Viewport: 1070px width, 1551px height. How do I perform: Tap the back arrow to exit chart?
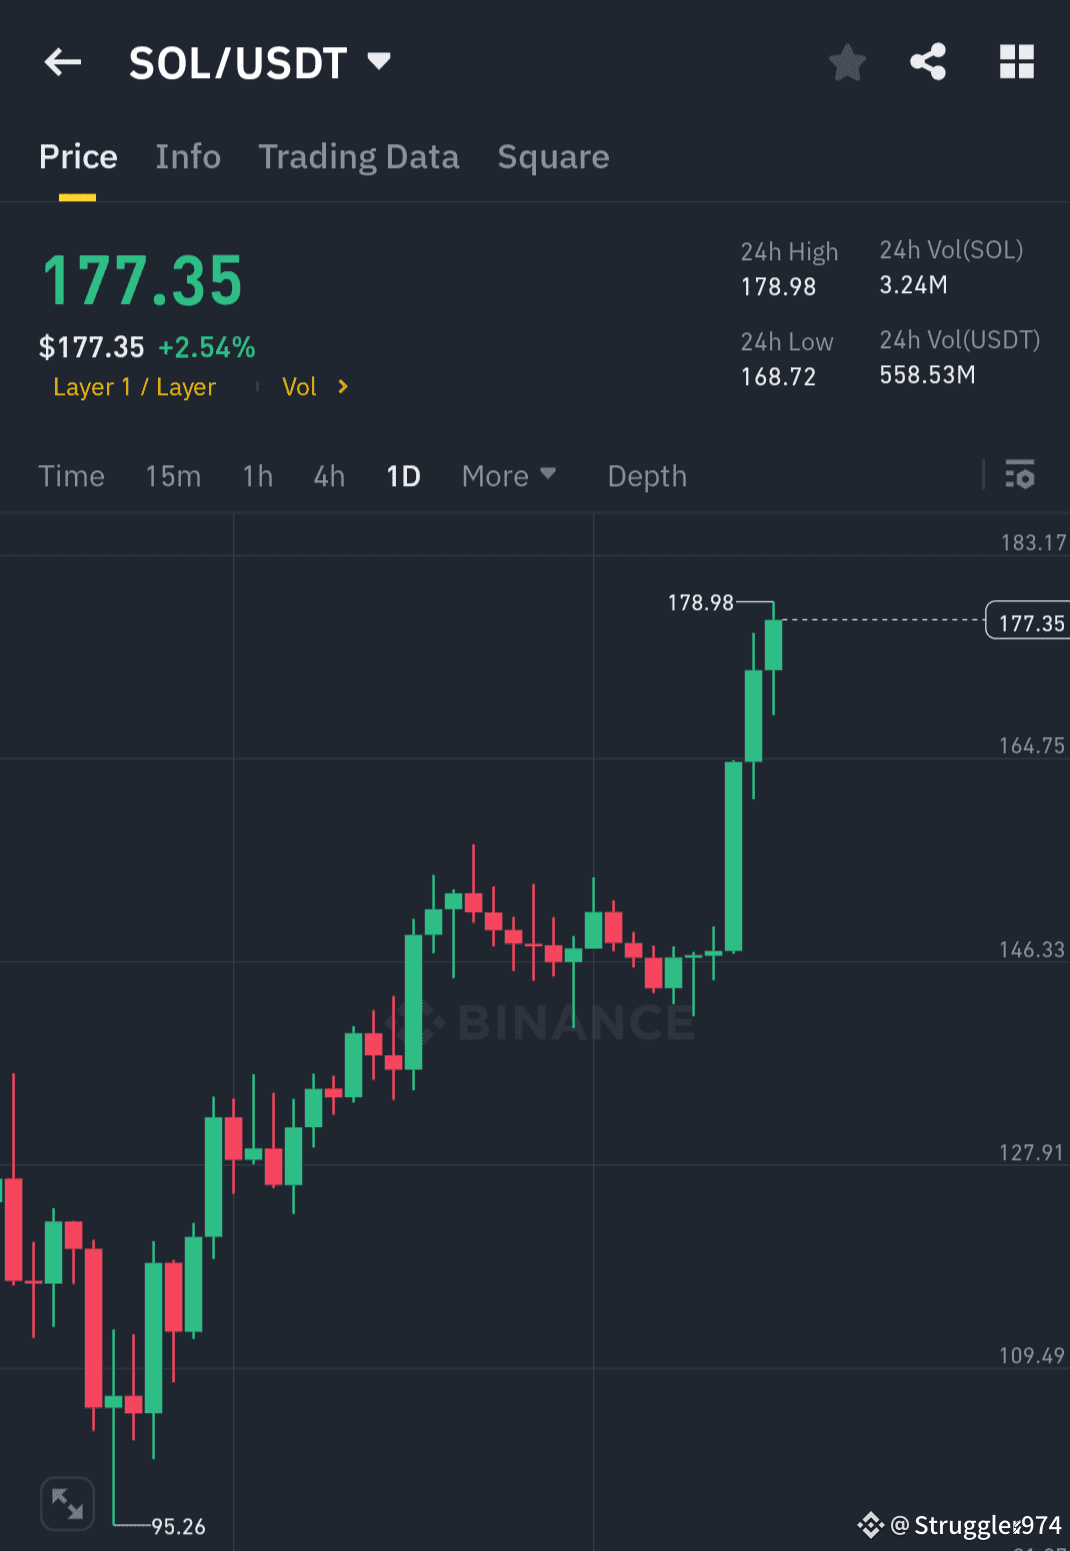(62, 62)
